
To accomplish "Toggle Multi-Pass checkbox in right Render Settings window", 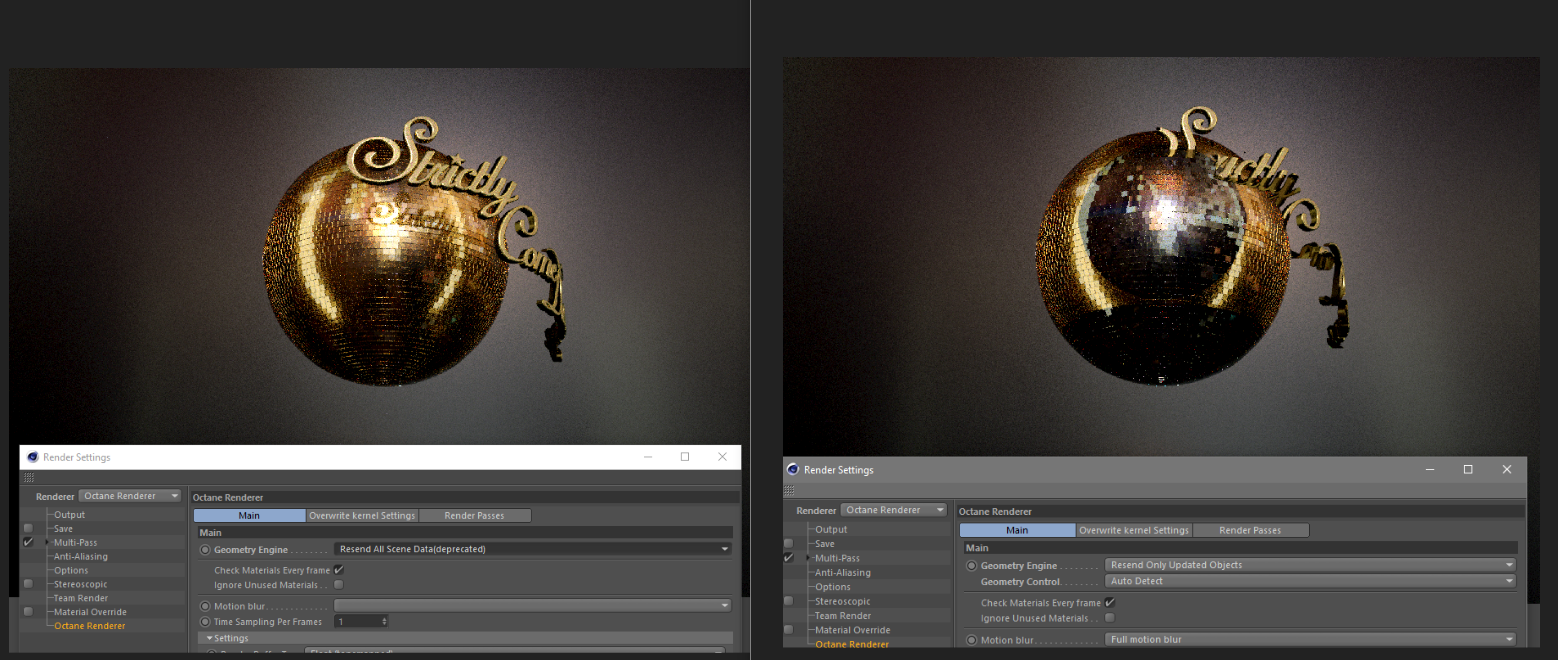I will click(788, 558).
